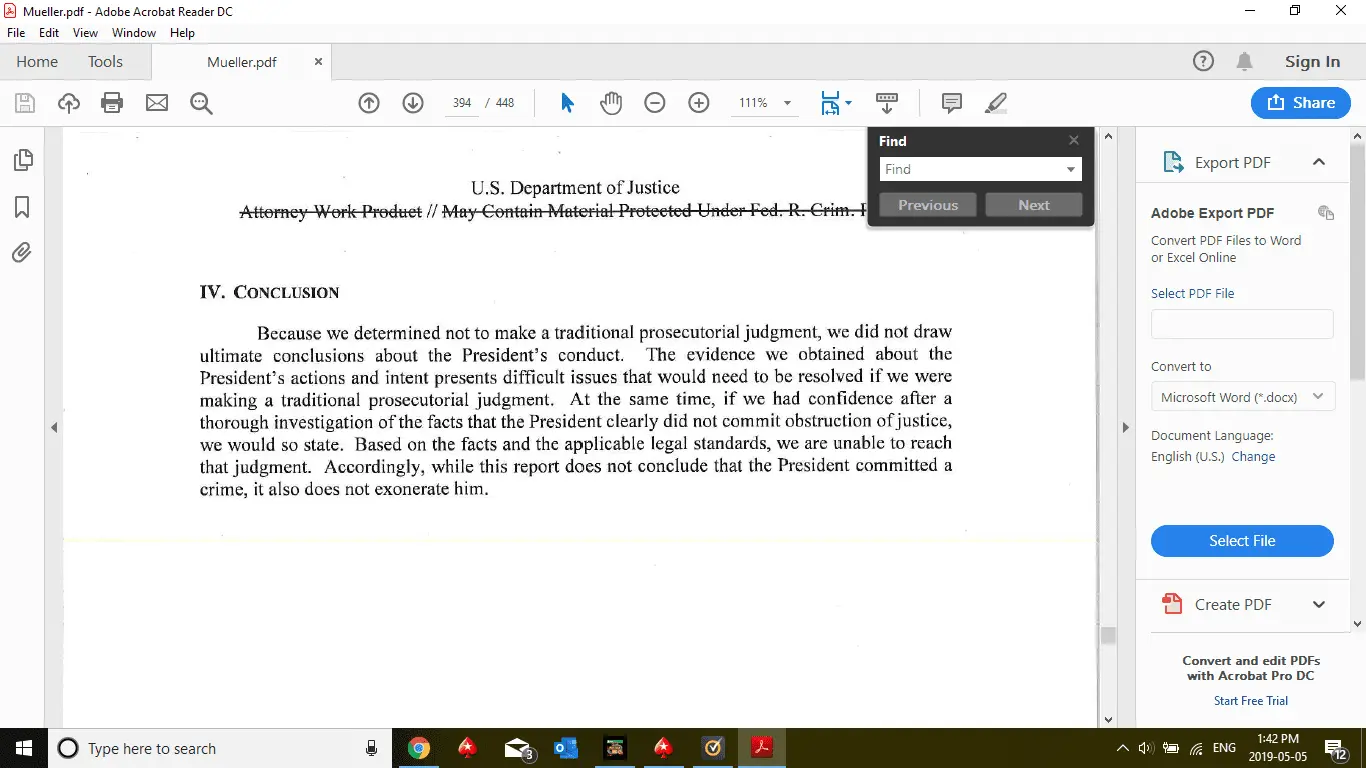The image size is (1366, 768).
Task: Adjust volume from system tray speaker
Action: (x=1146, y=748)
